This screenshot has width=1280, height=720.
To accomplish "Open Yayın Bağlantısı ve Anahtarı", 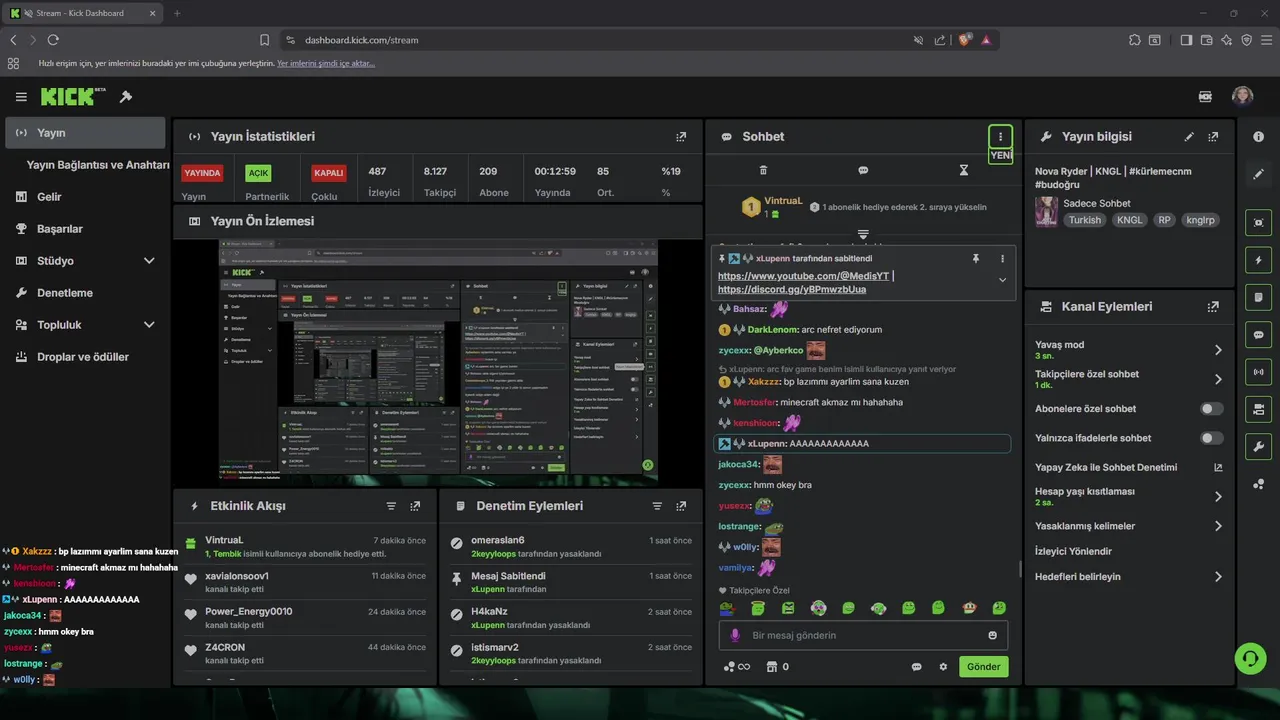I will click(98, 165).
